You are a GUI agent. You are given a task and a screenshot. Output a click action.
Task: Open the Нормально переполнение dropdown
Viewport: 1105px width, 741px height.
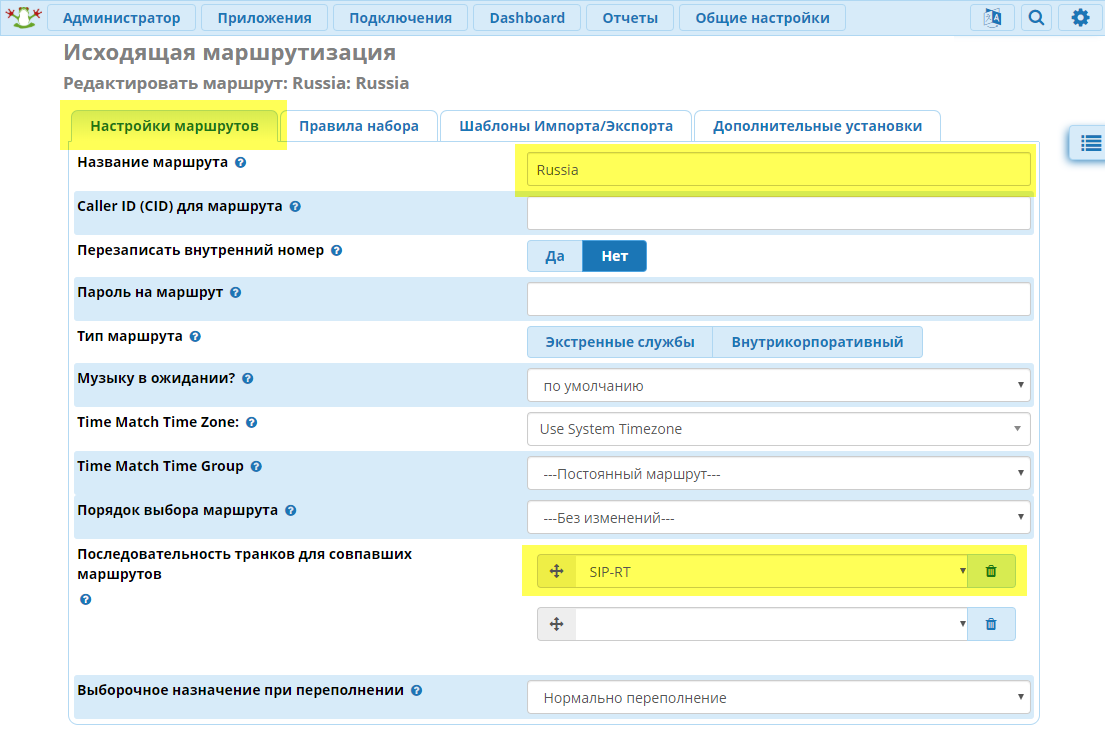[779, 697]
